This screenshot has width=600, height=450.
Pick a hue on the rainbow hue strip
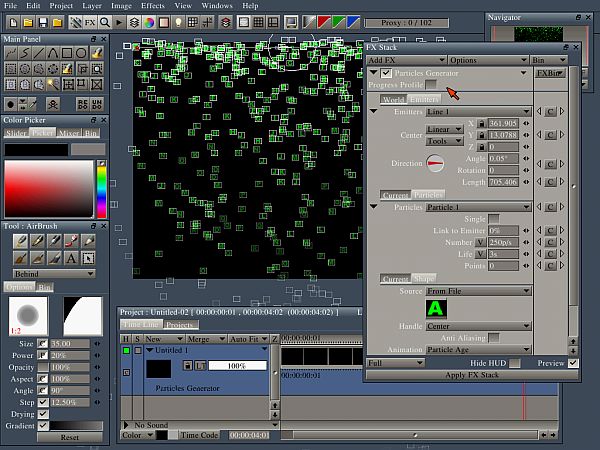click(x=101, y=191)
